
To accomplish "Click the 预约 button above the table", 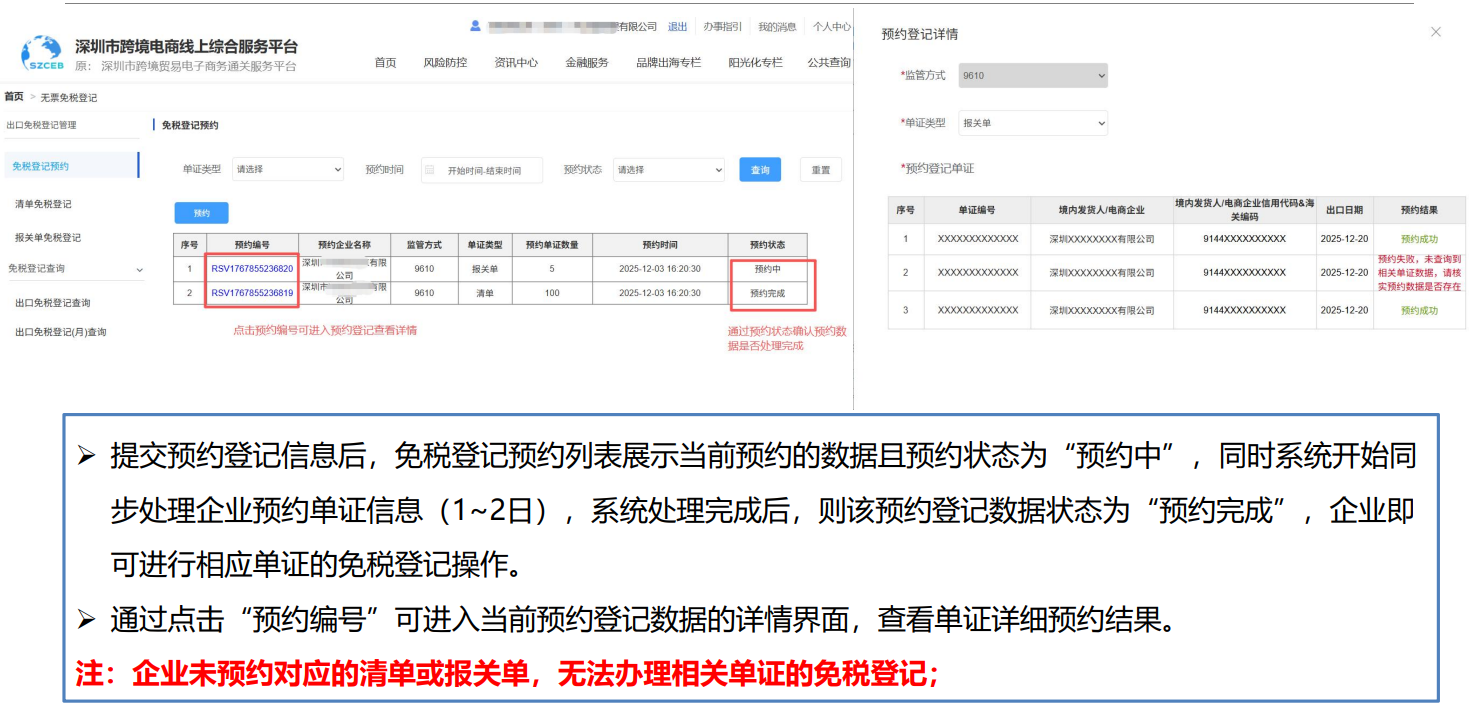I will pyautogui.click(x=200, y=212).
